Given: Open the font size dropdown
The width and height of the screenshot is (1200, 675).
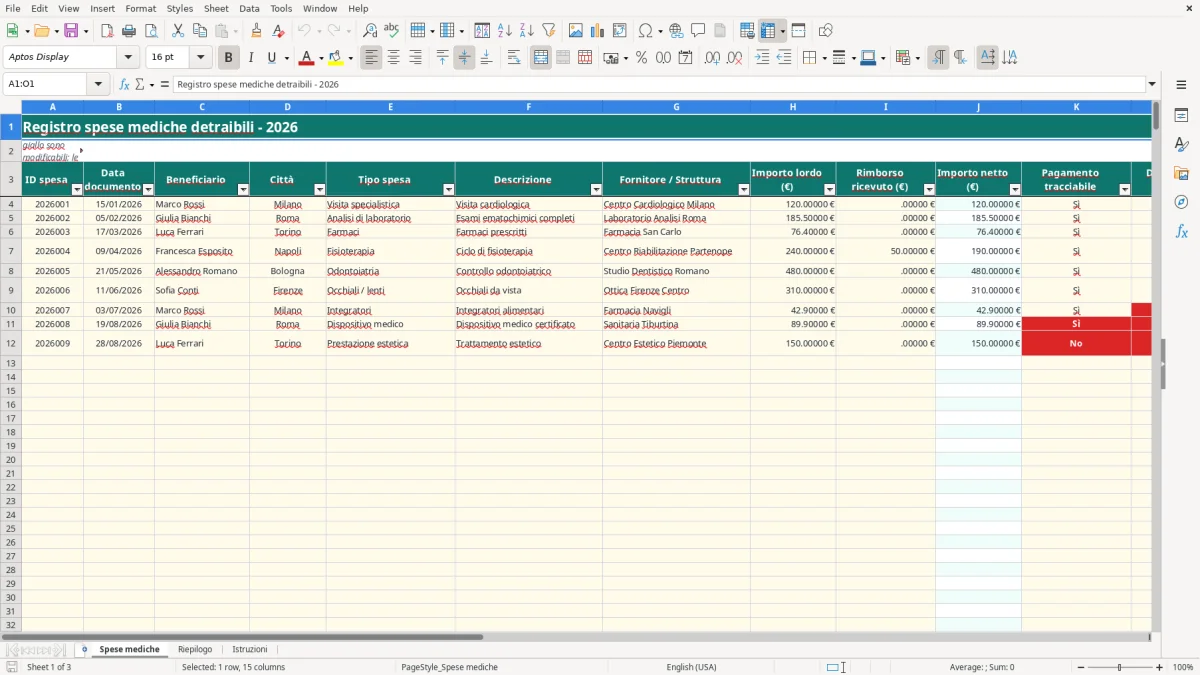Looking at the screenshot, I should pyautogui.click(x=201, y=58).
